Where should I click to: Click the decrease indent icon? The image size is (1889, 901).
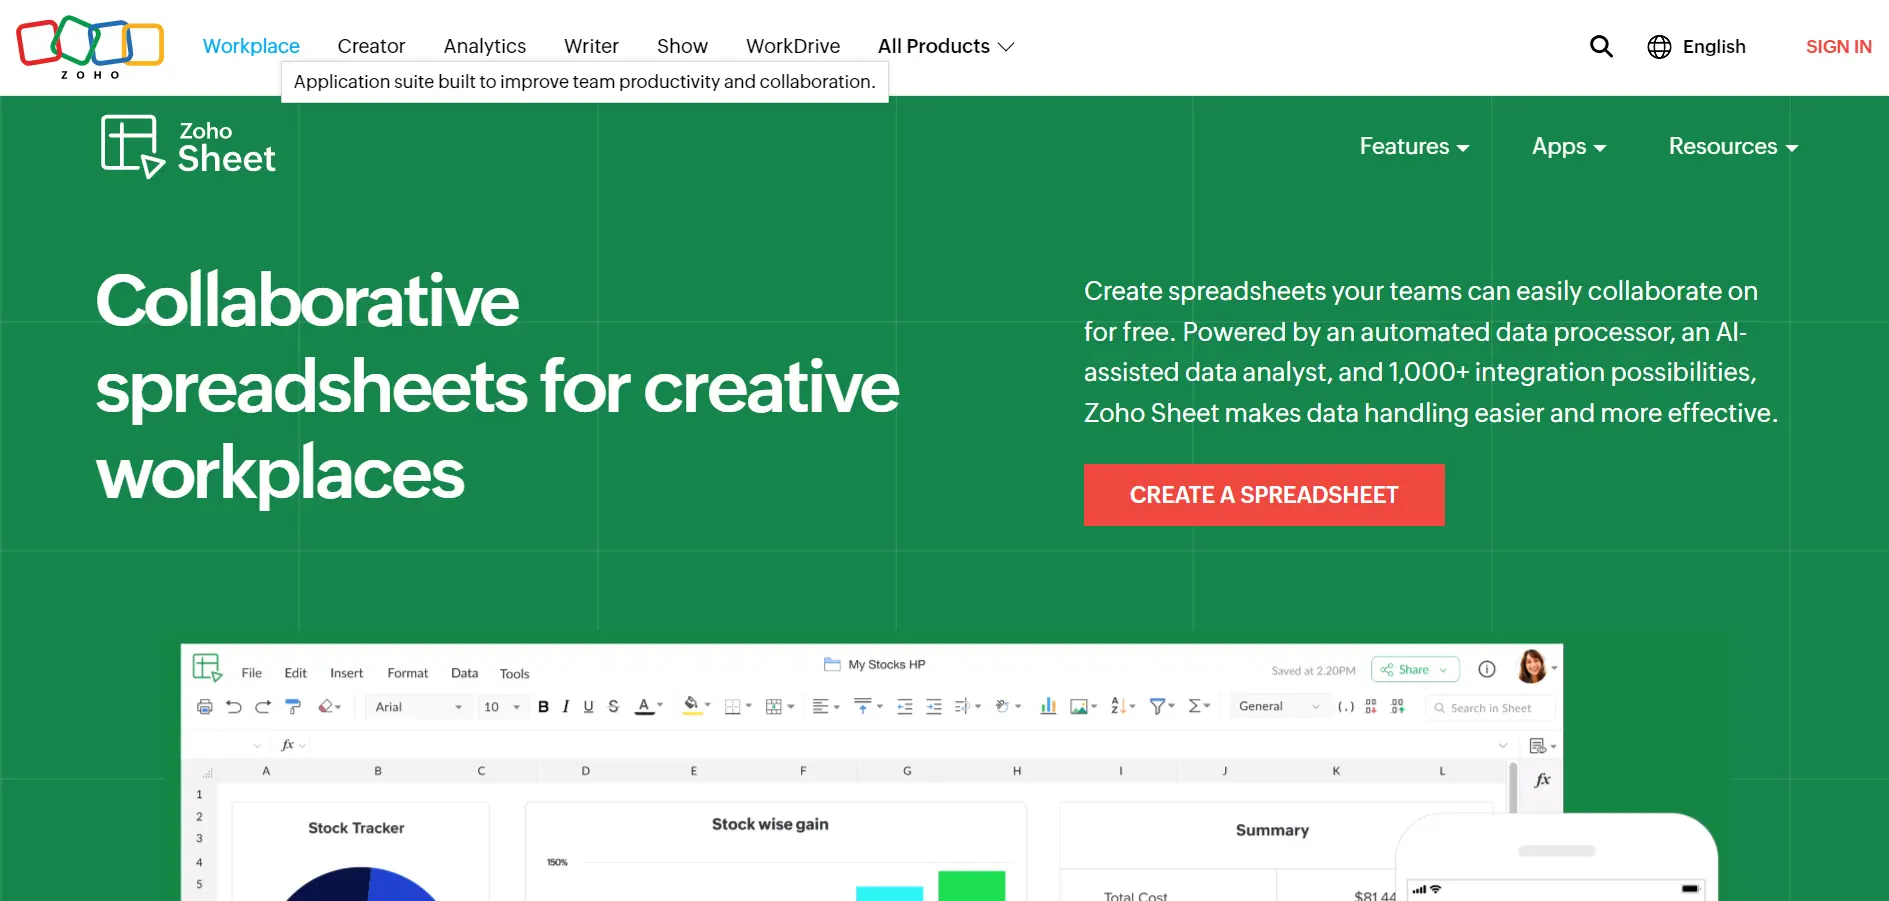tap(905, 707)
